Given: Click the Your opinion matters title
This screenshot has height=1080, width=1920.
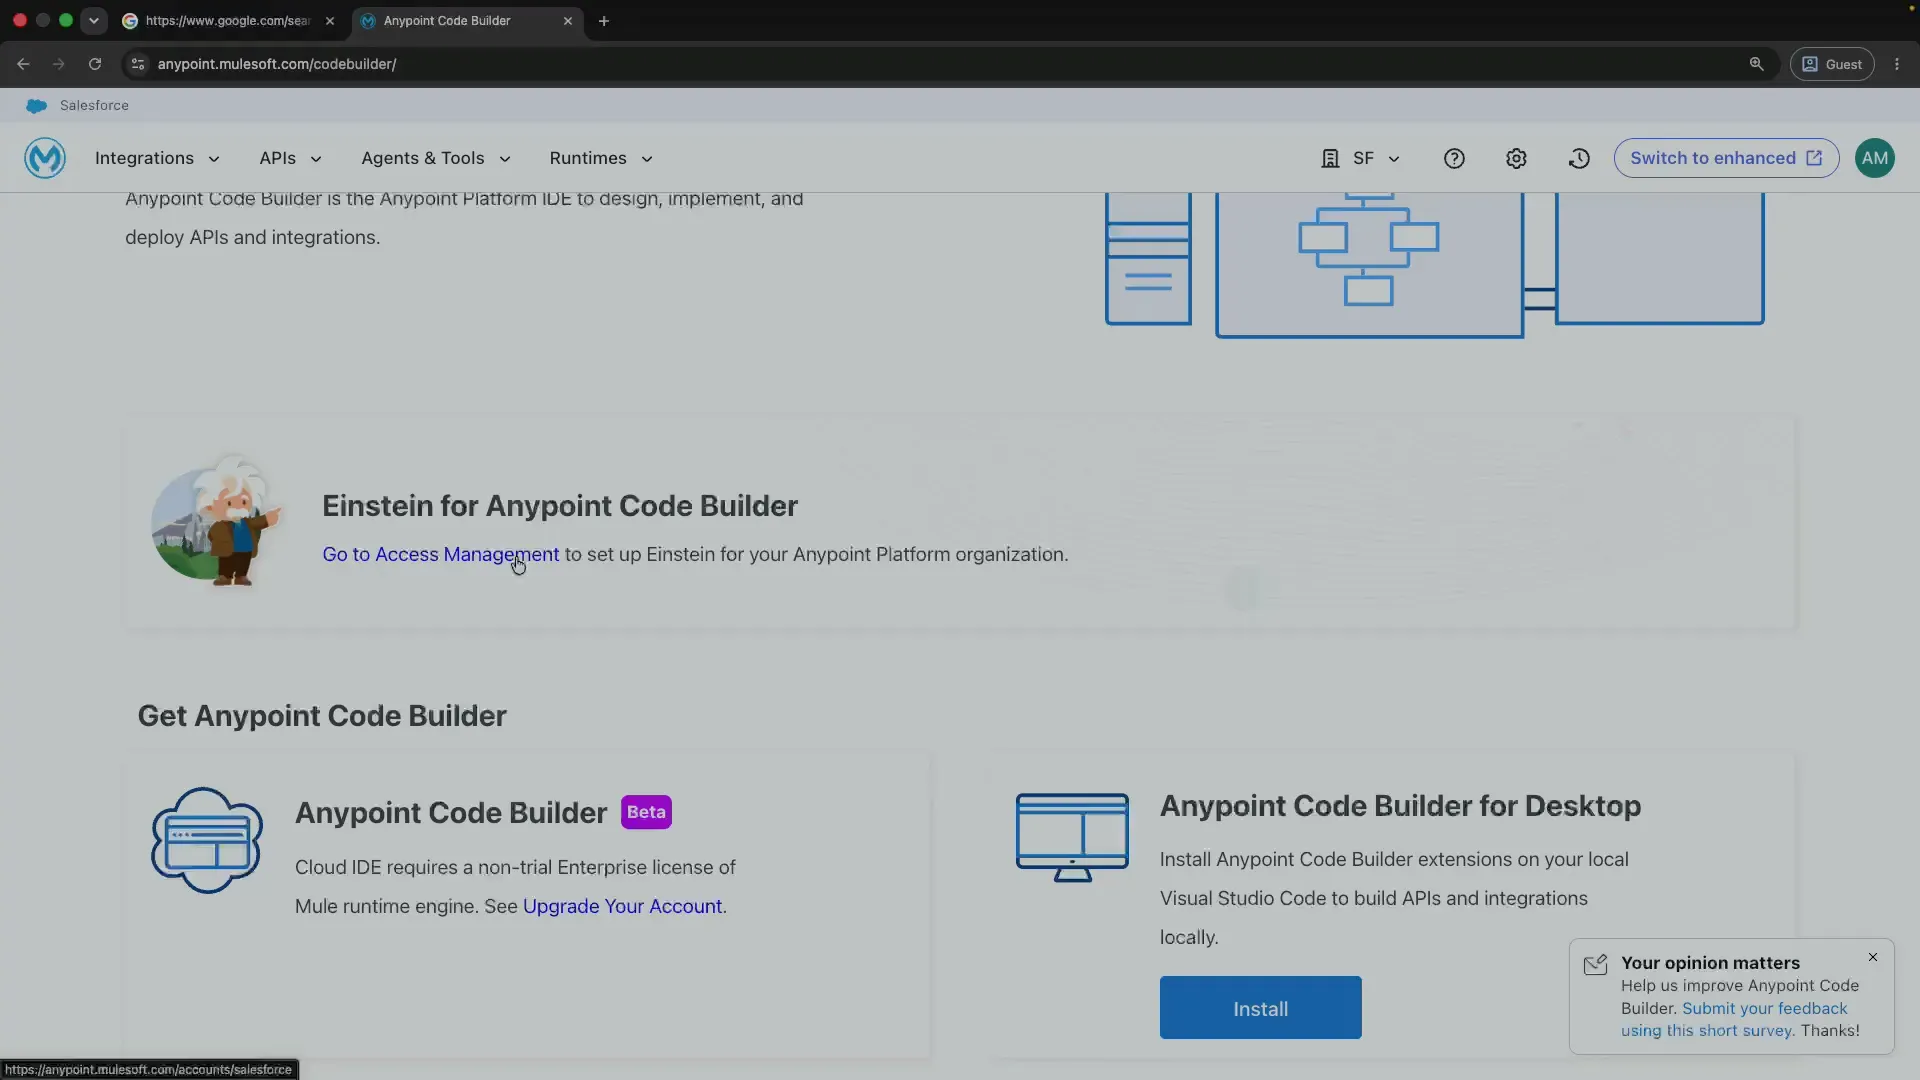Looking at the screenshot, I should click(1710, 963).
